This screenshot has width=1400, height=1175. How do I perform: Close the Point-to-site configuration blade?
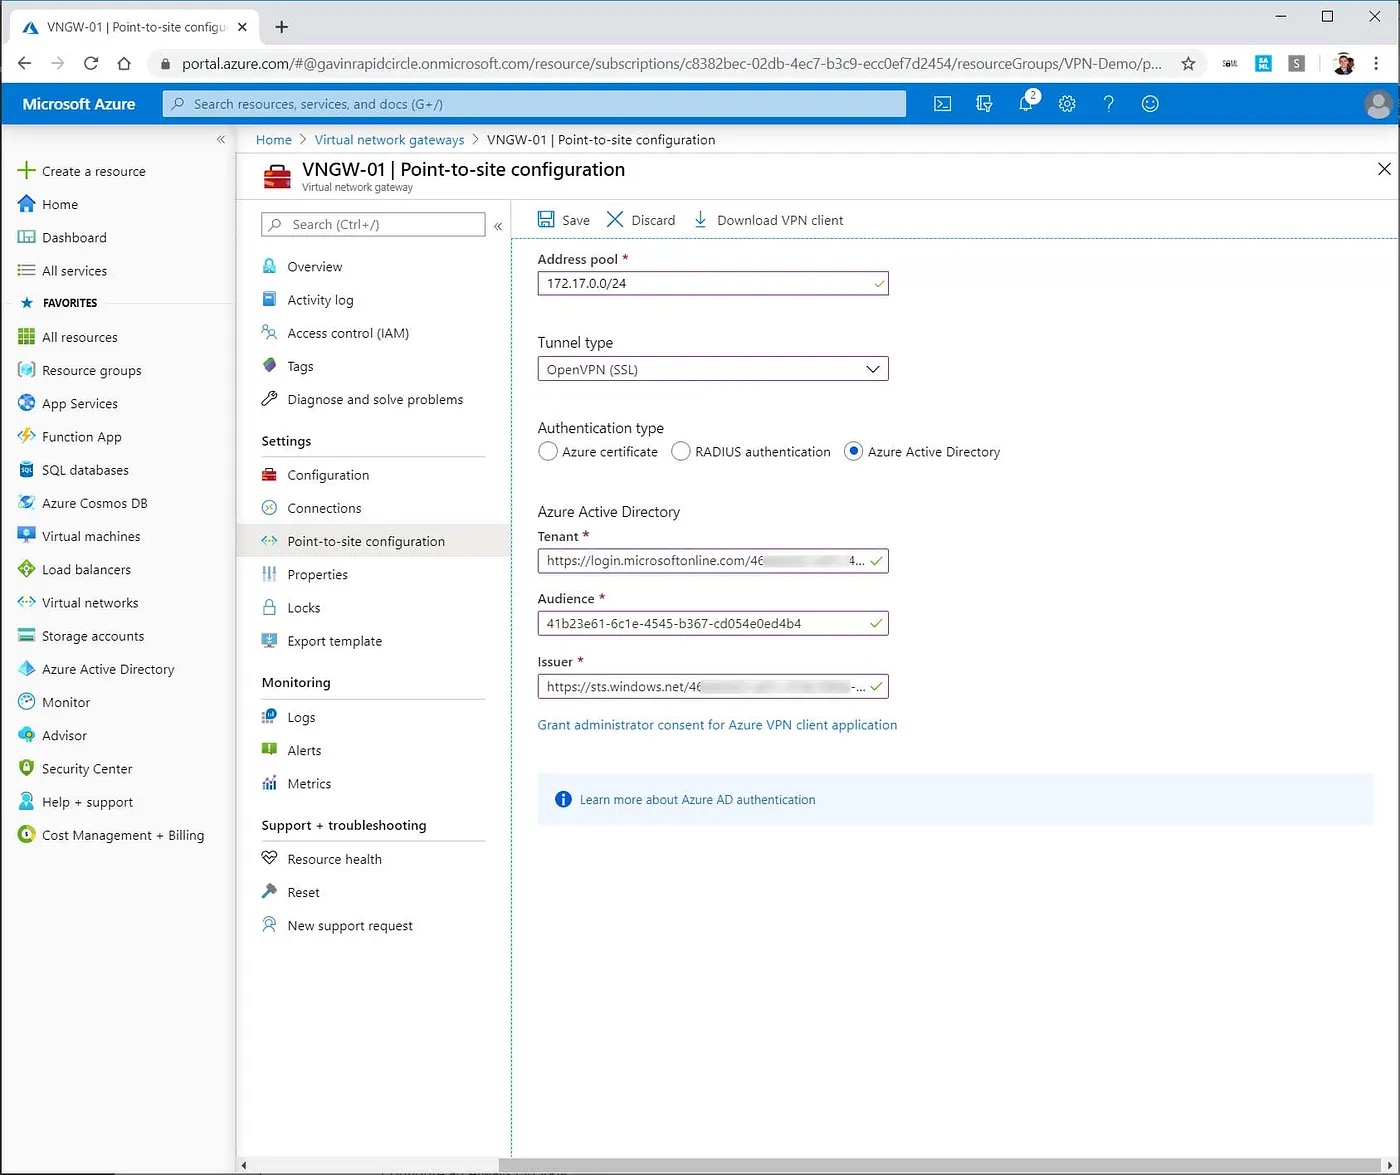(x=1384, y=169)
